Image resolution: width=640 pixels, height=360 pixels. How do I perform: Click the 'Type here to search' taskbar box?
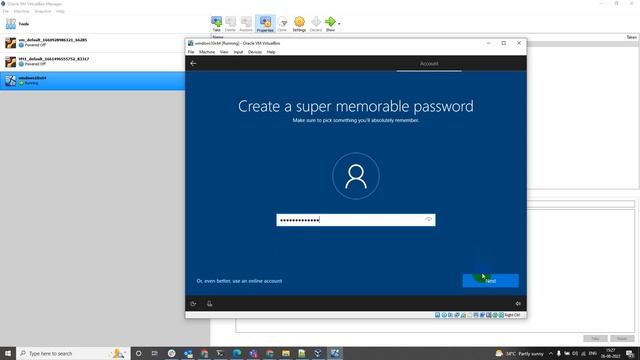point(73,353)
